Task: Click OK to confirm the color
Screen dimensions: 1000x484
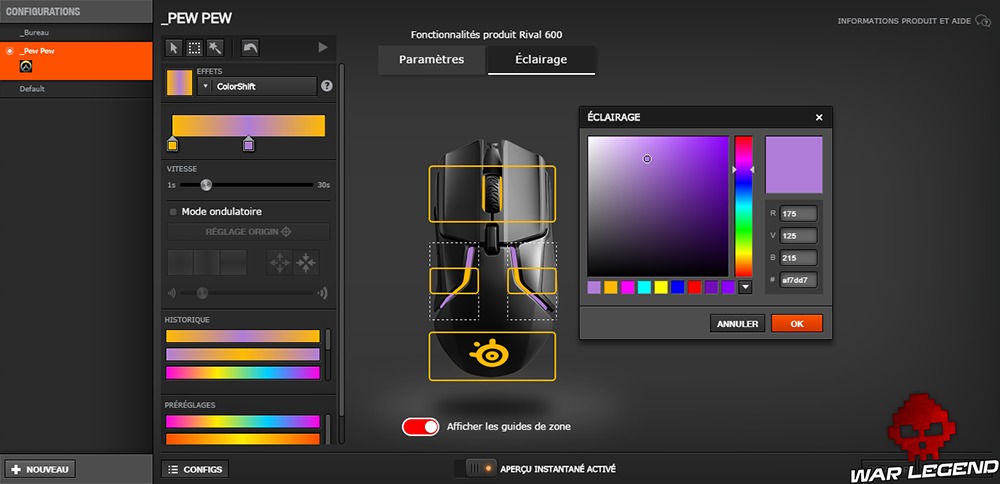Action: (796, 323)
